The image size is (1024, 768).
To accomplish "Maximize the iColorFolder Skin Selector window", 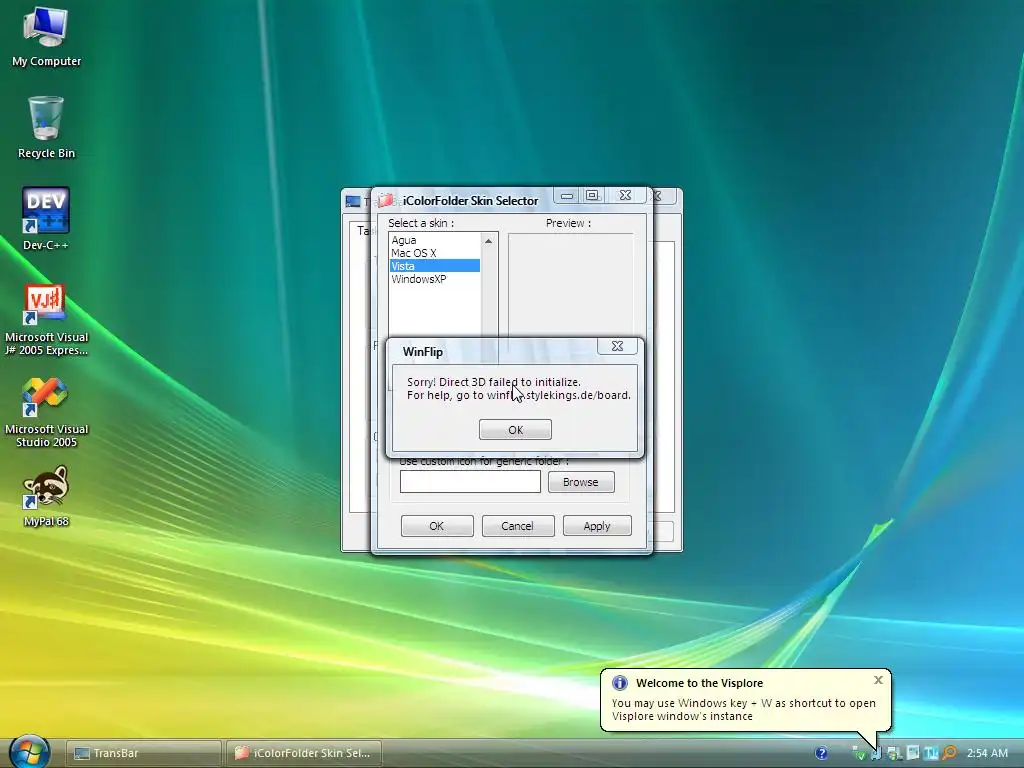I will [x=592, y=195].
